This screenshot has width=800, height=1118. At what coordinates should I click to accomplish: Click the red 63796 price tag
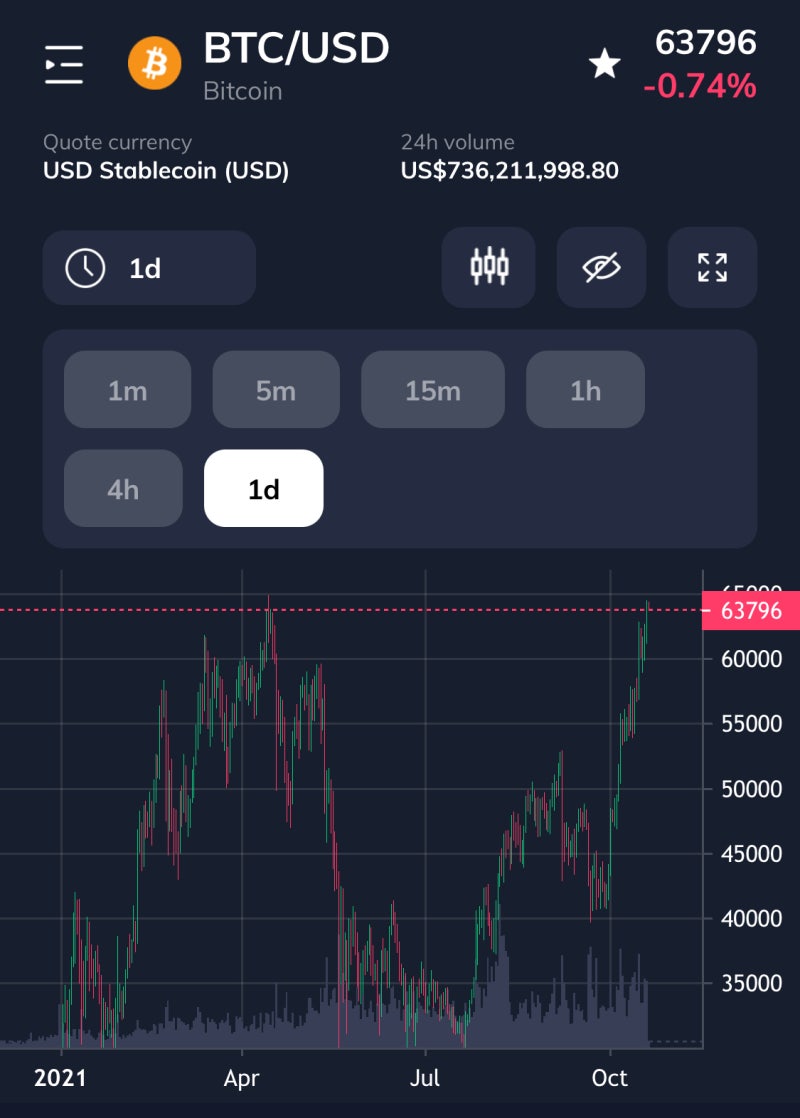click(751, 610)
